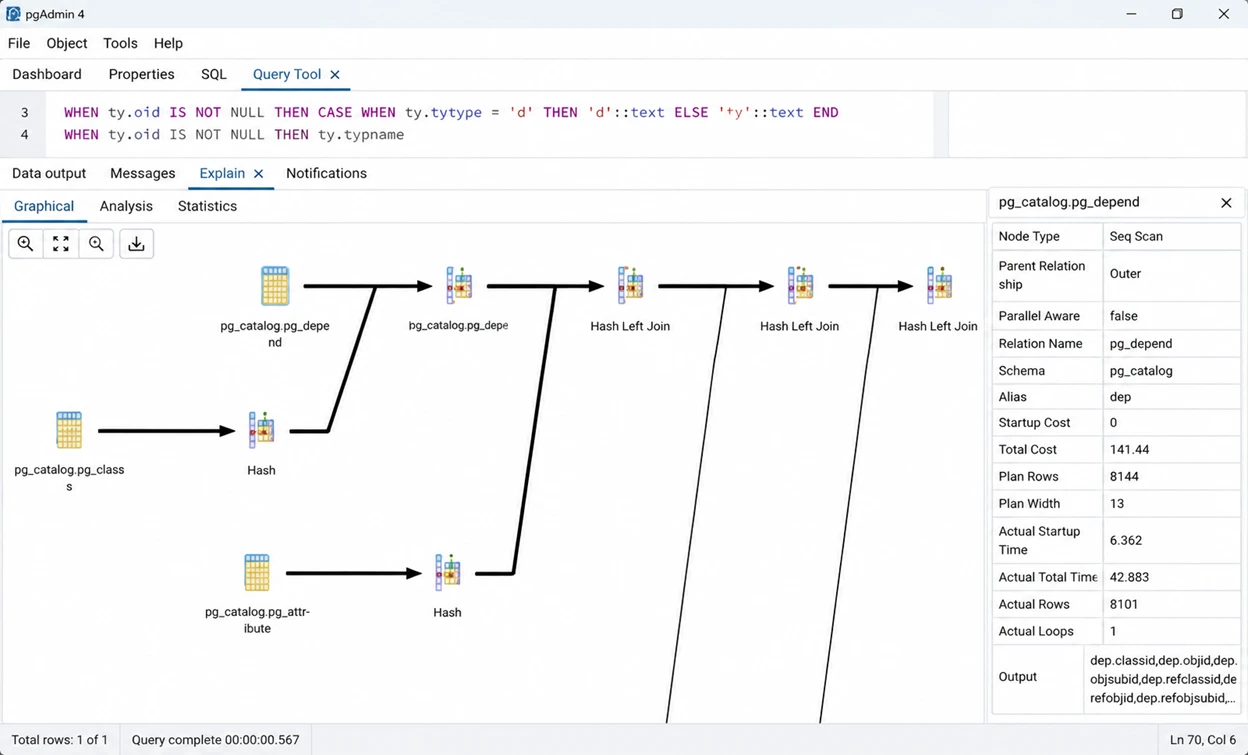Click the Actual Total Time value 42.883

click(x=1129, y=577)
